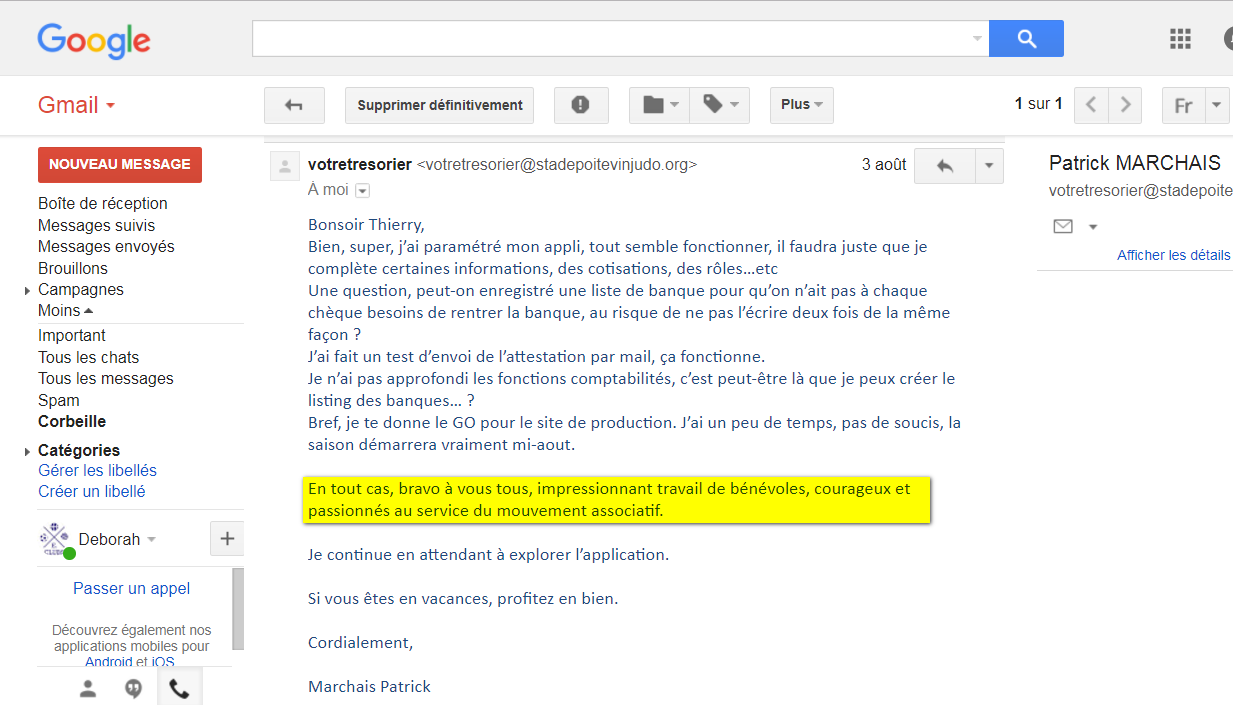1233x705 pixels.
Task: Open the tag labels menu
Action: [x=720, y=105]
